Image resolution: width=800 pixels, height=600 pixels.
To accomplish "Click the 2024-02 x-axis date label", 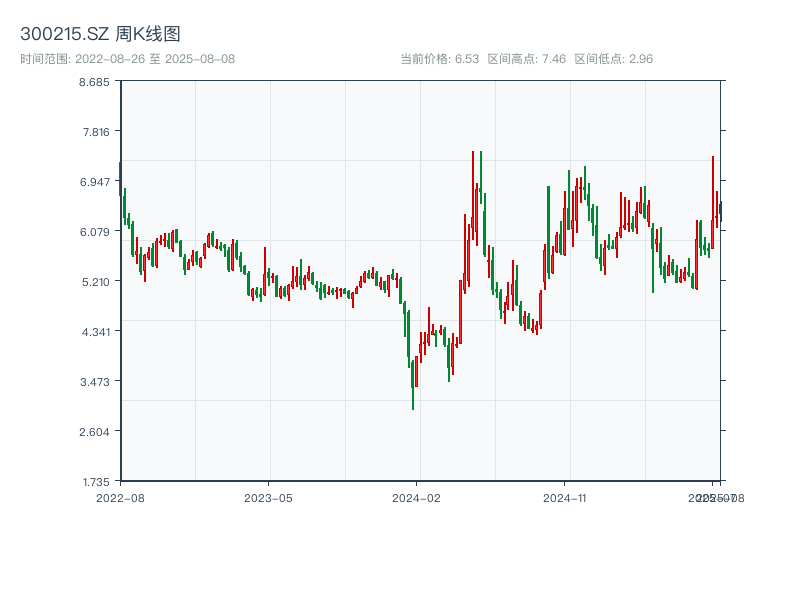I will [x=416, y=497].
